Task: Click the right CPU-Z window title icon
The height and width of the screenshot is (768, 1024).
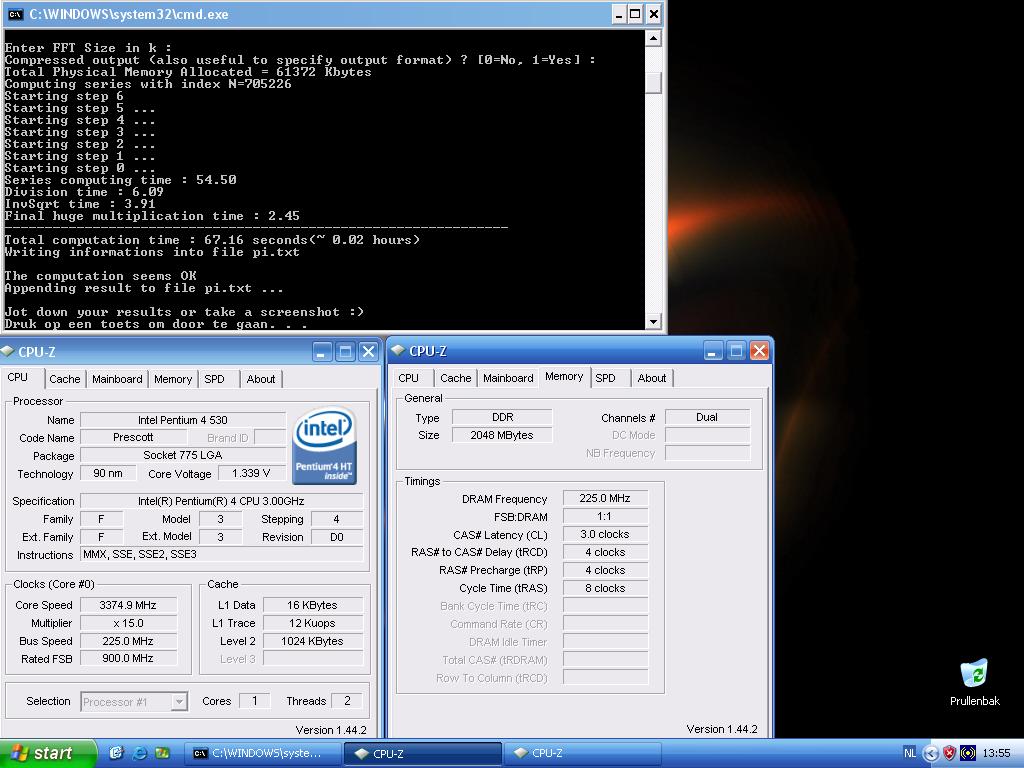Action: coord(398,351)
